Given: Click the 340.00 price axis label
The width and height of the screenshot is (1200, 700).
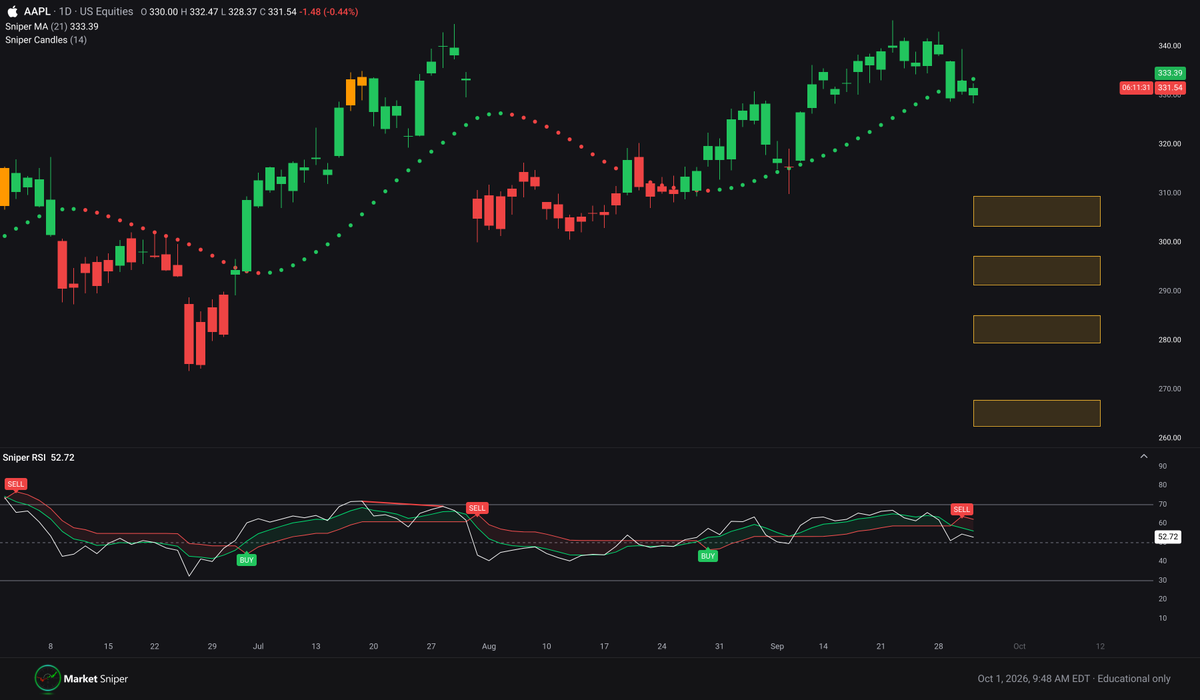Looking at the screenshot, I should pyautogui.click(x=1170, y=46).
